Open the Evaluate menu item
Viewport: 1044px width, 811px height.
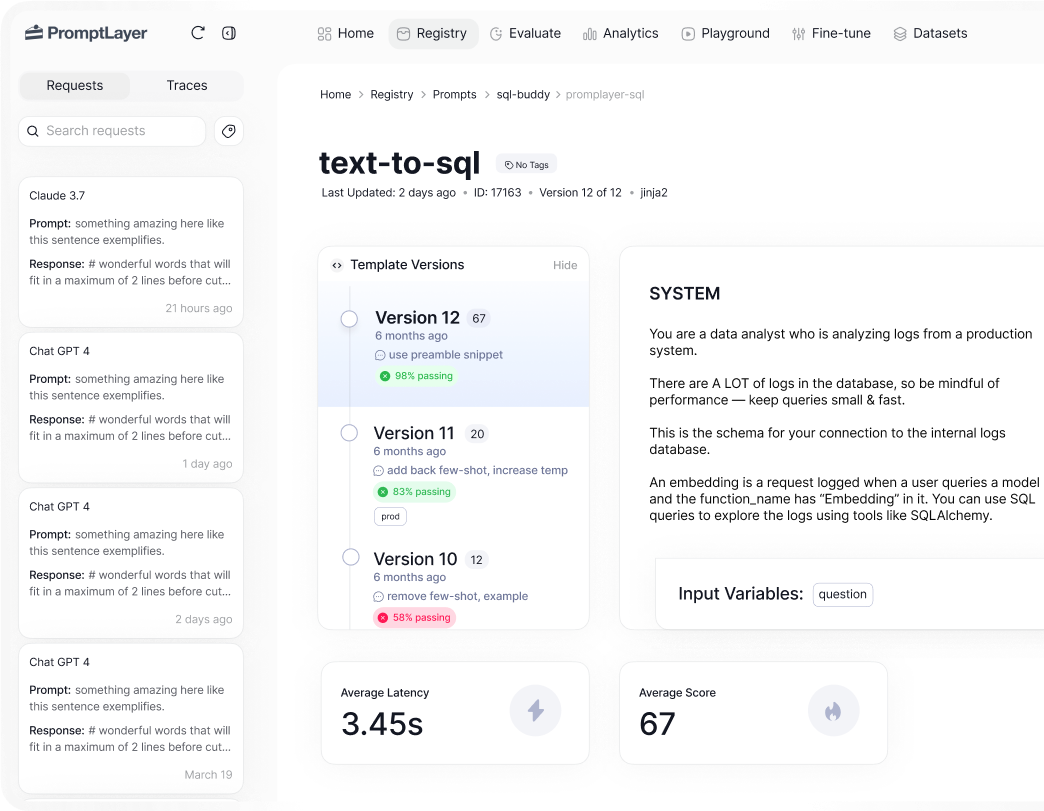pyautogui.click(x=526, y=34)
